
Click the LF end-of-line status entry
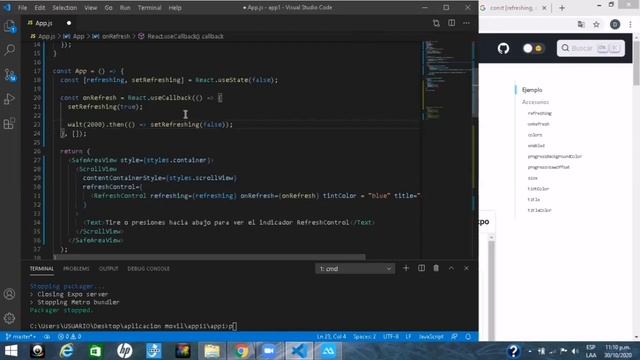tap(409, 337)
